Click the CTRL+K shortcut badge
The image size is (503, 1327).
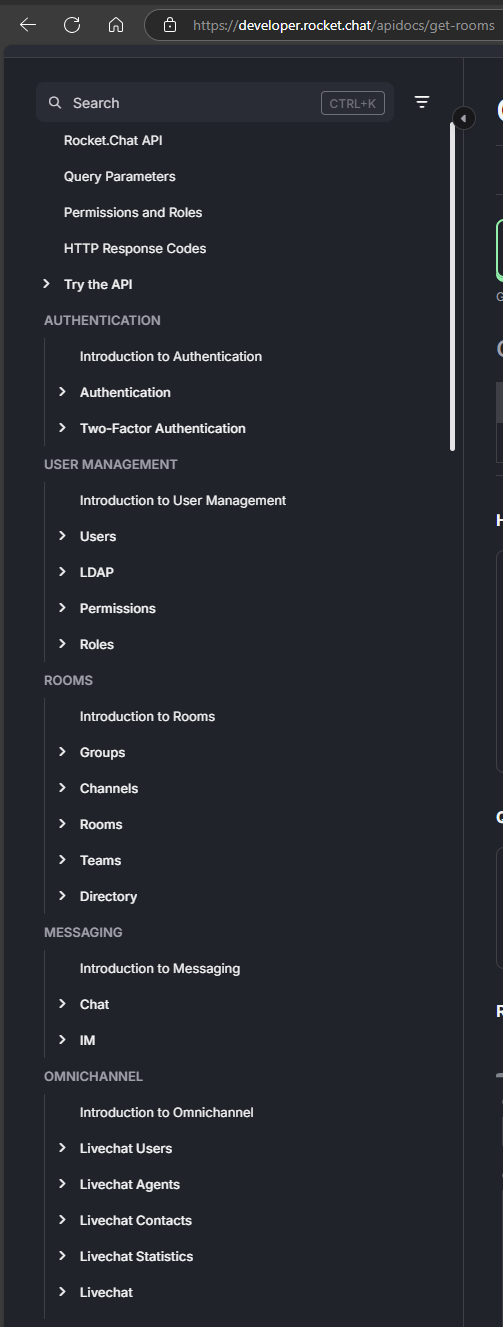coord(353,103)
